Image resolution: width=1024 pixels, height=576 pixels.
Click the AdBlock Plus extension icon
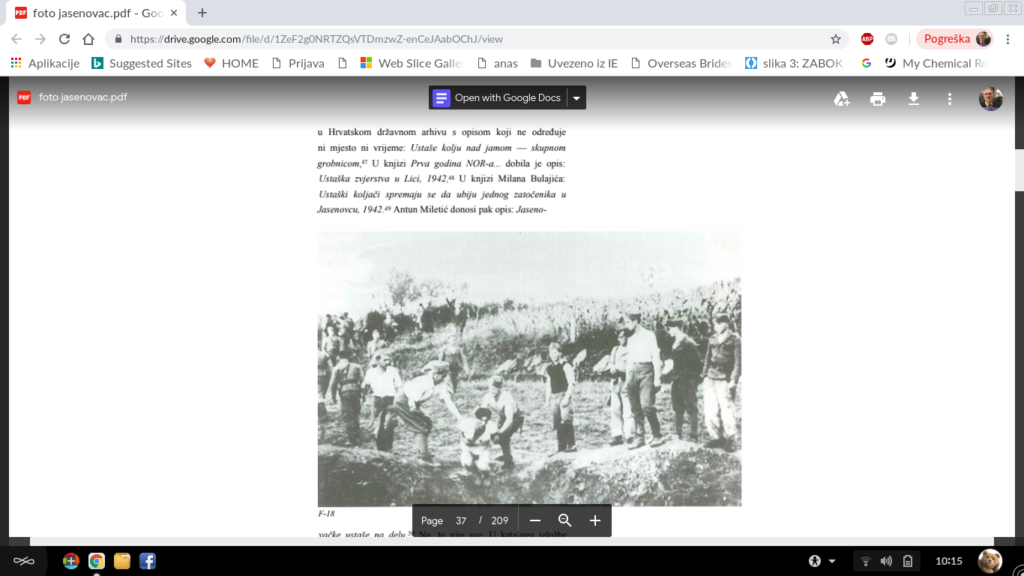tap(867, 39)
